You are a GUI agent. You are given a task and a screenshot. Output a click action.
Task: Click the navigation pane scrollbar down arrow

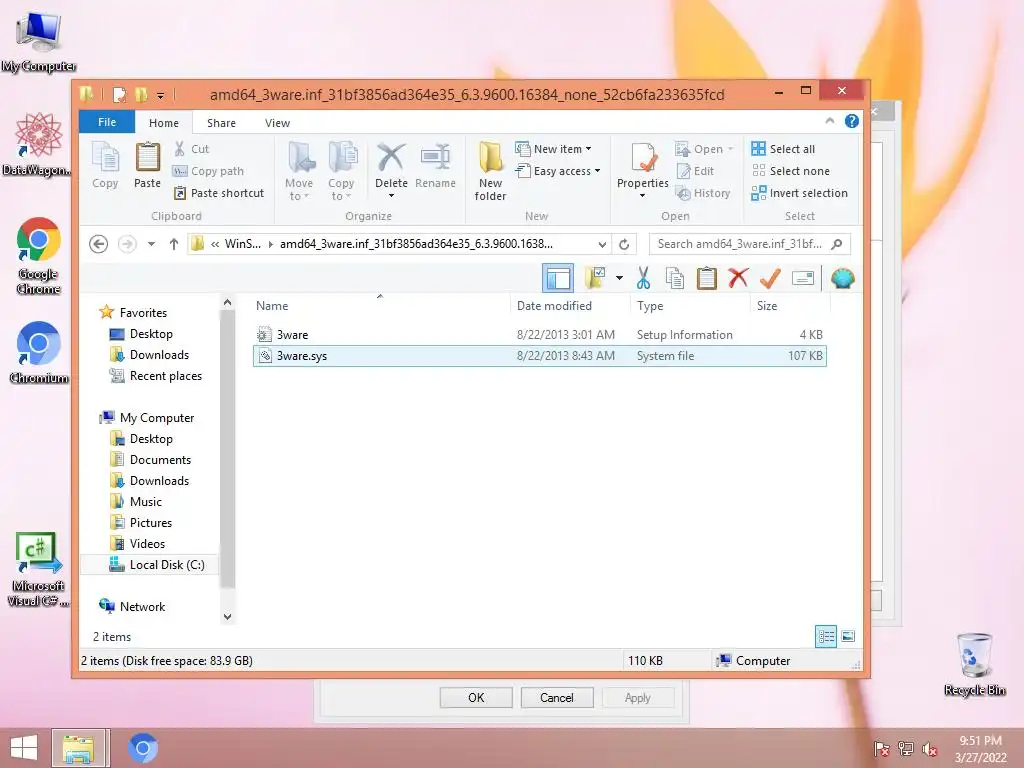[x=227, y=616]
